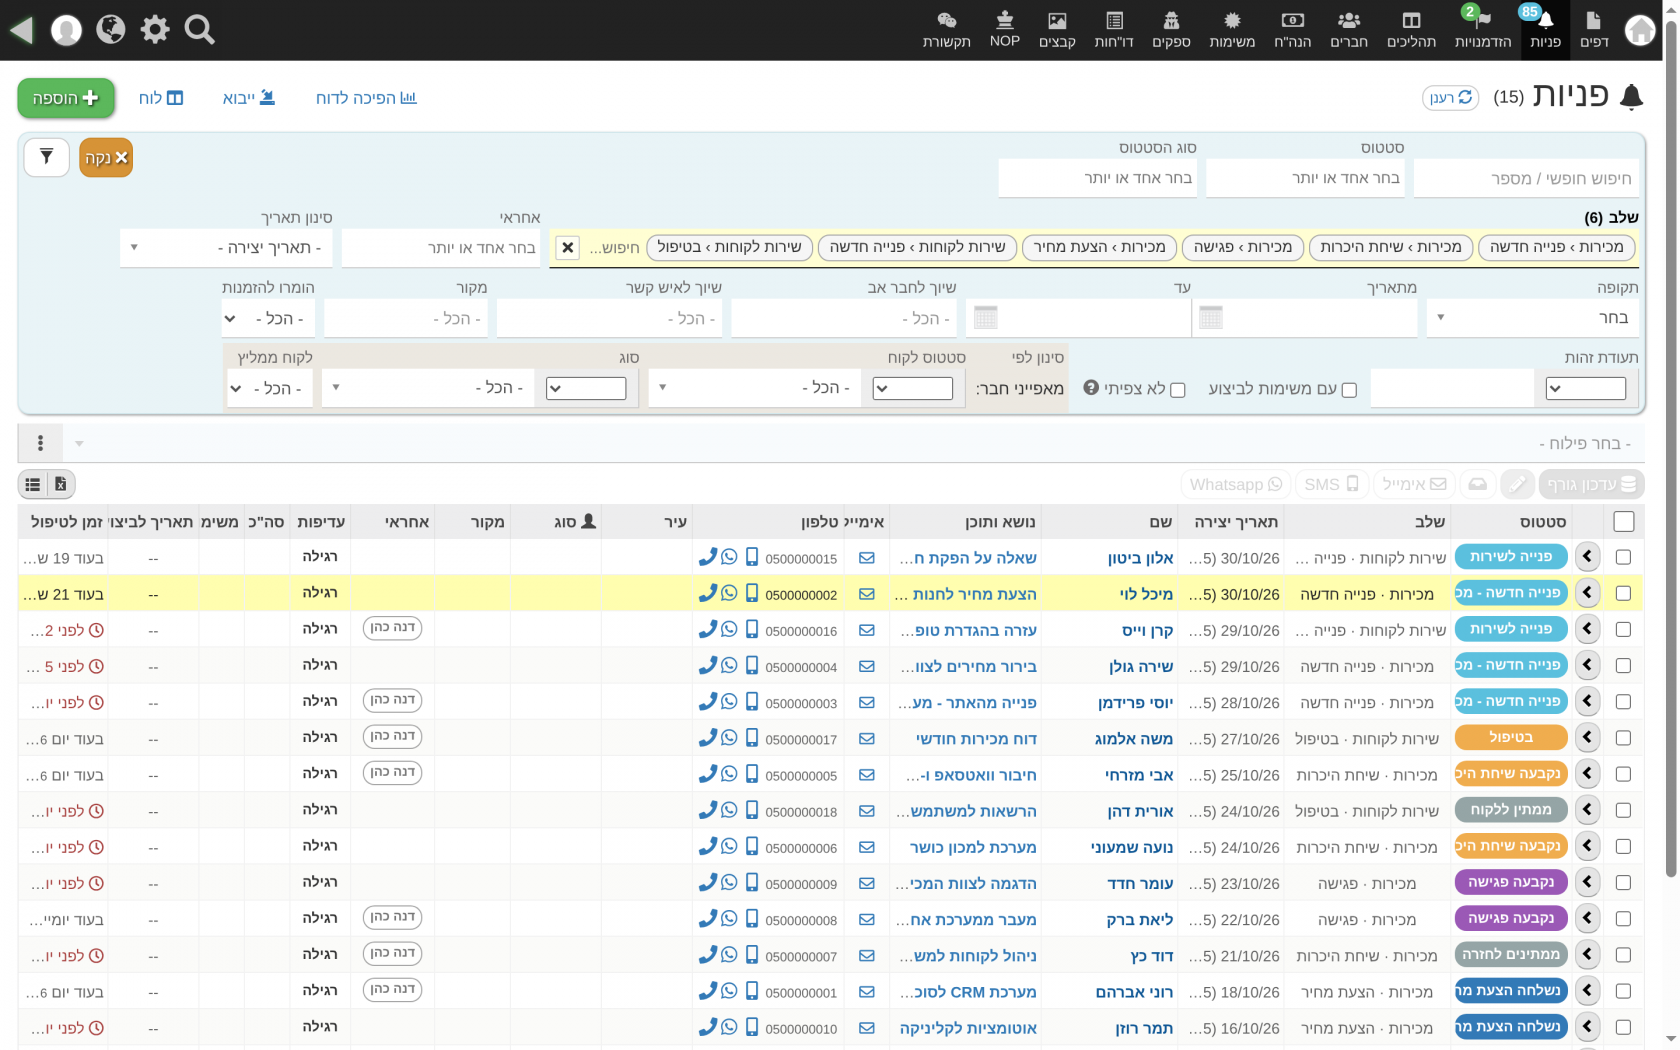Screen dimensions: 1680x1050
Task: Open the הזדמנויות tab in top navigation
Action: (x=1482, y=30)
